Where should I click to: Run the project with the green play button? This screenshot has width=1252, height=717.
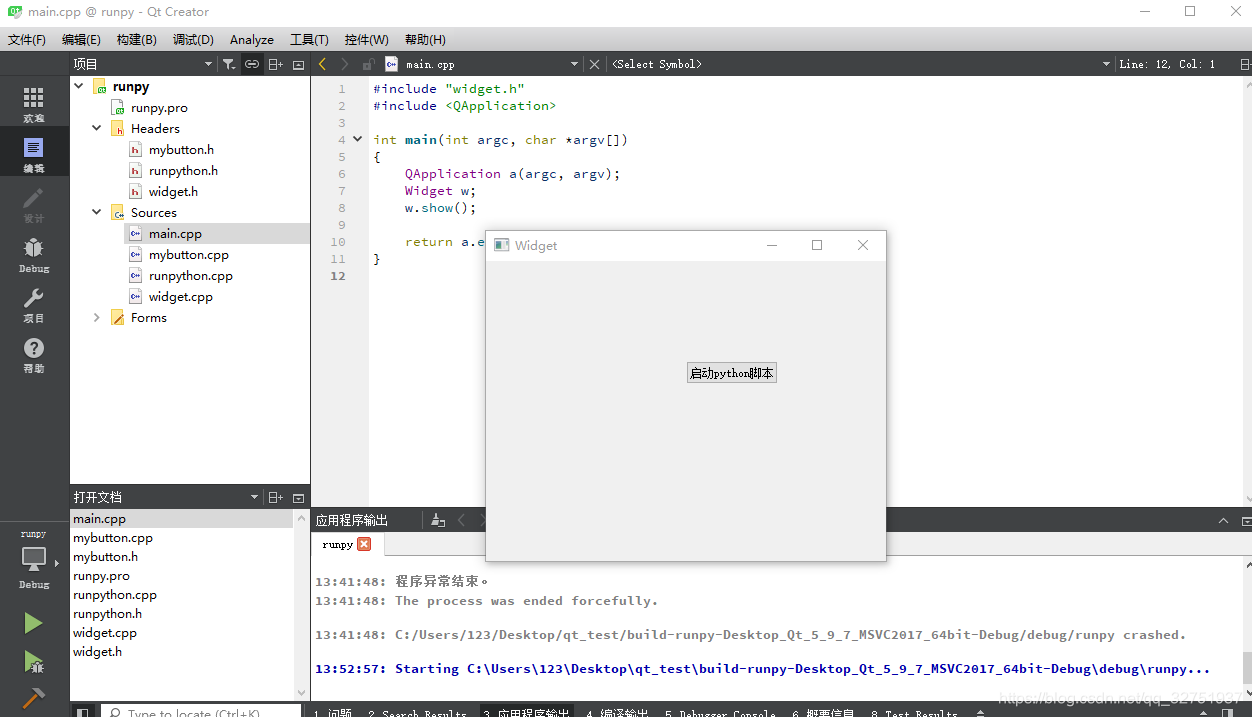click(33, 622)
